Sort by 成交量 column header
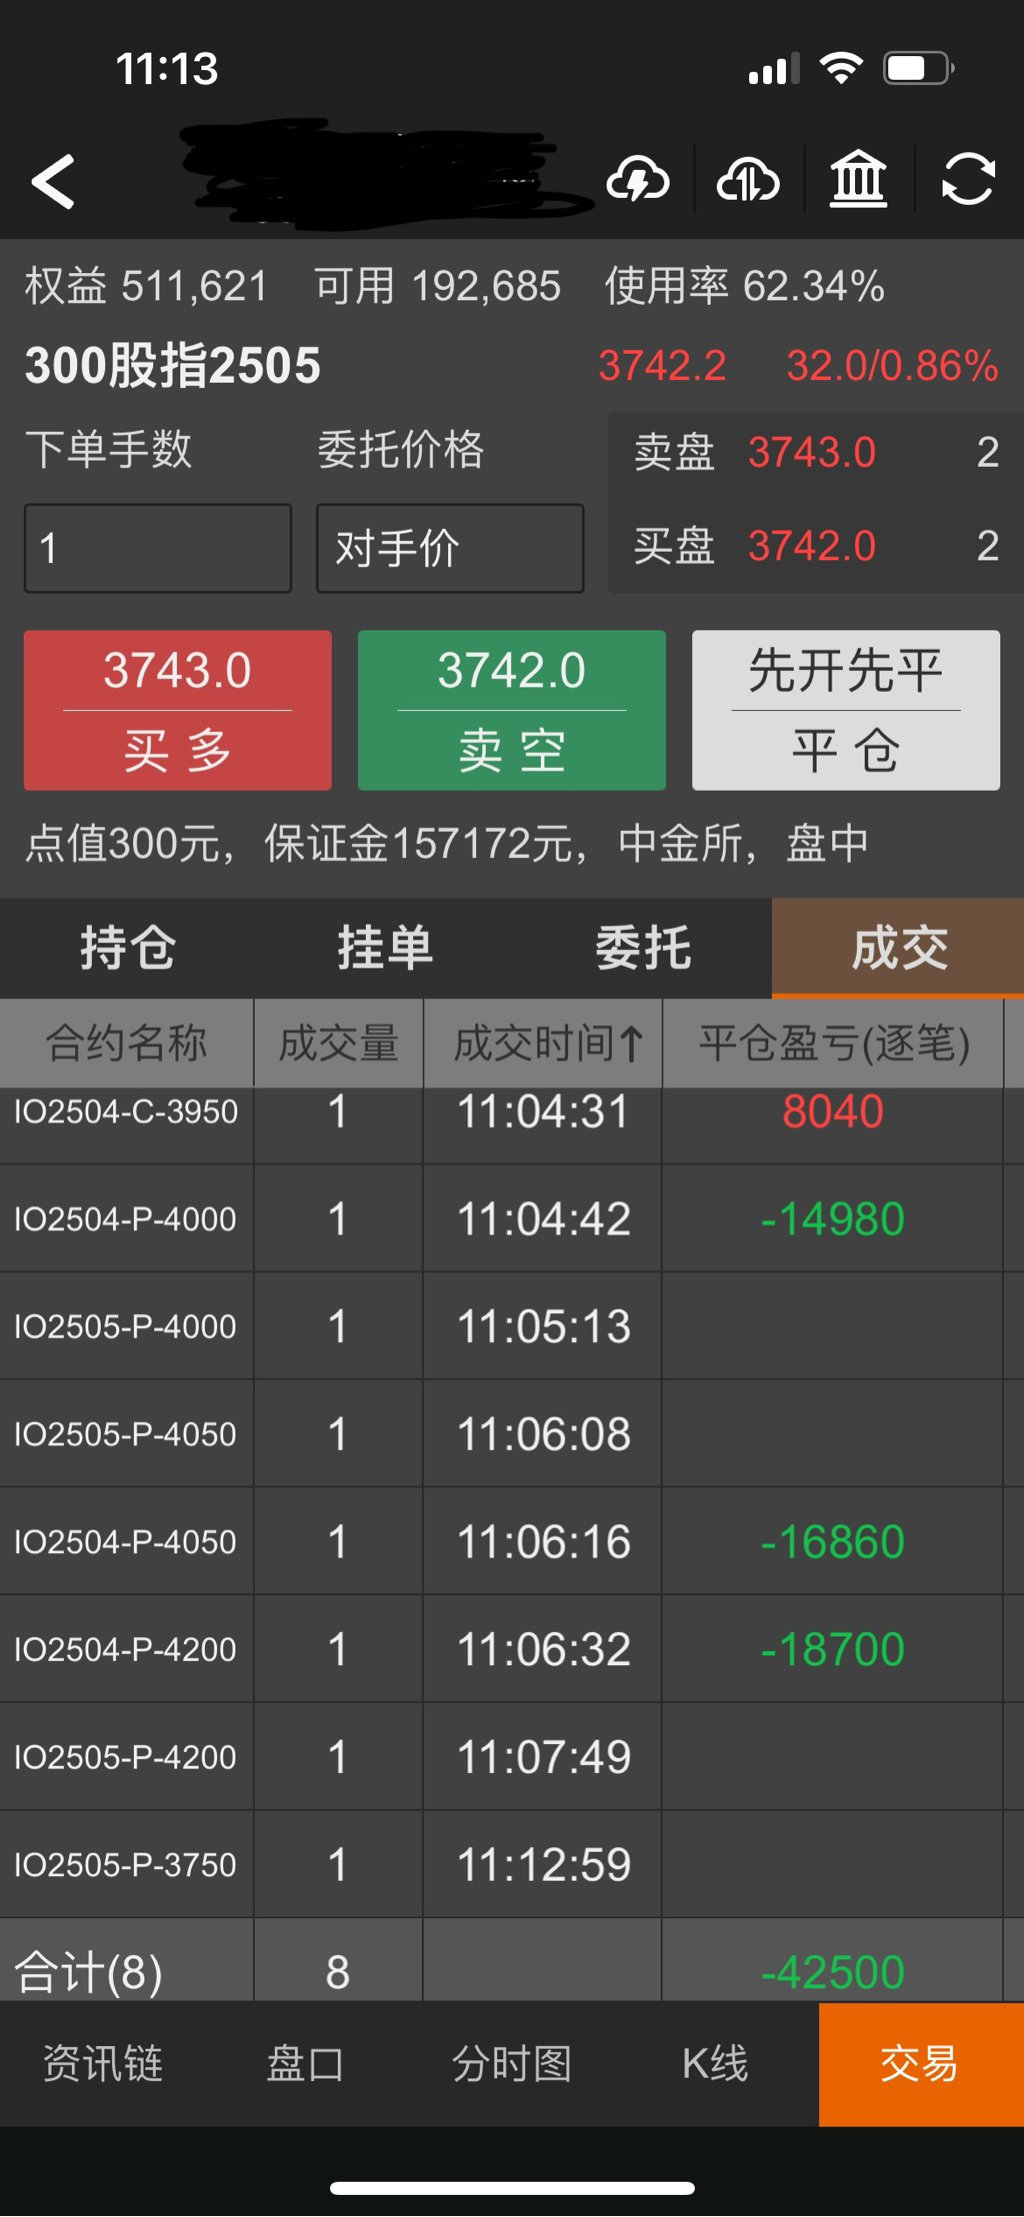Viewport: 1024px width, 2217px height. pyautogui.click(x=338, y=1043)
